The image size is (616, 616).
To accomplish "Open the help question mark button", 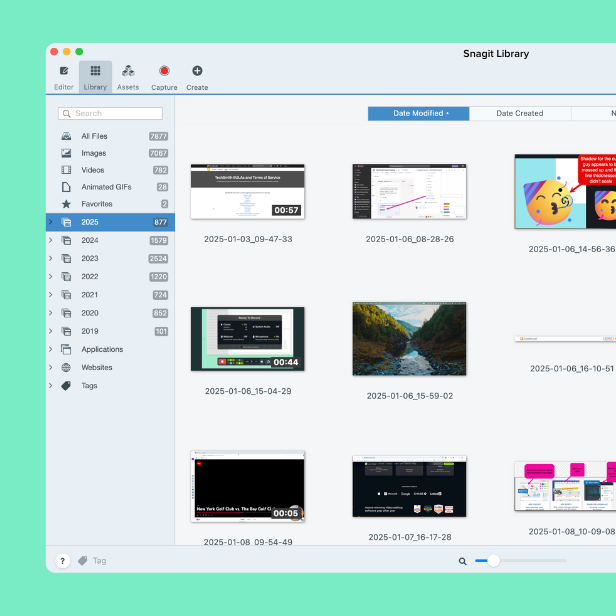I will [62, 561].
